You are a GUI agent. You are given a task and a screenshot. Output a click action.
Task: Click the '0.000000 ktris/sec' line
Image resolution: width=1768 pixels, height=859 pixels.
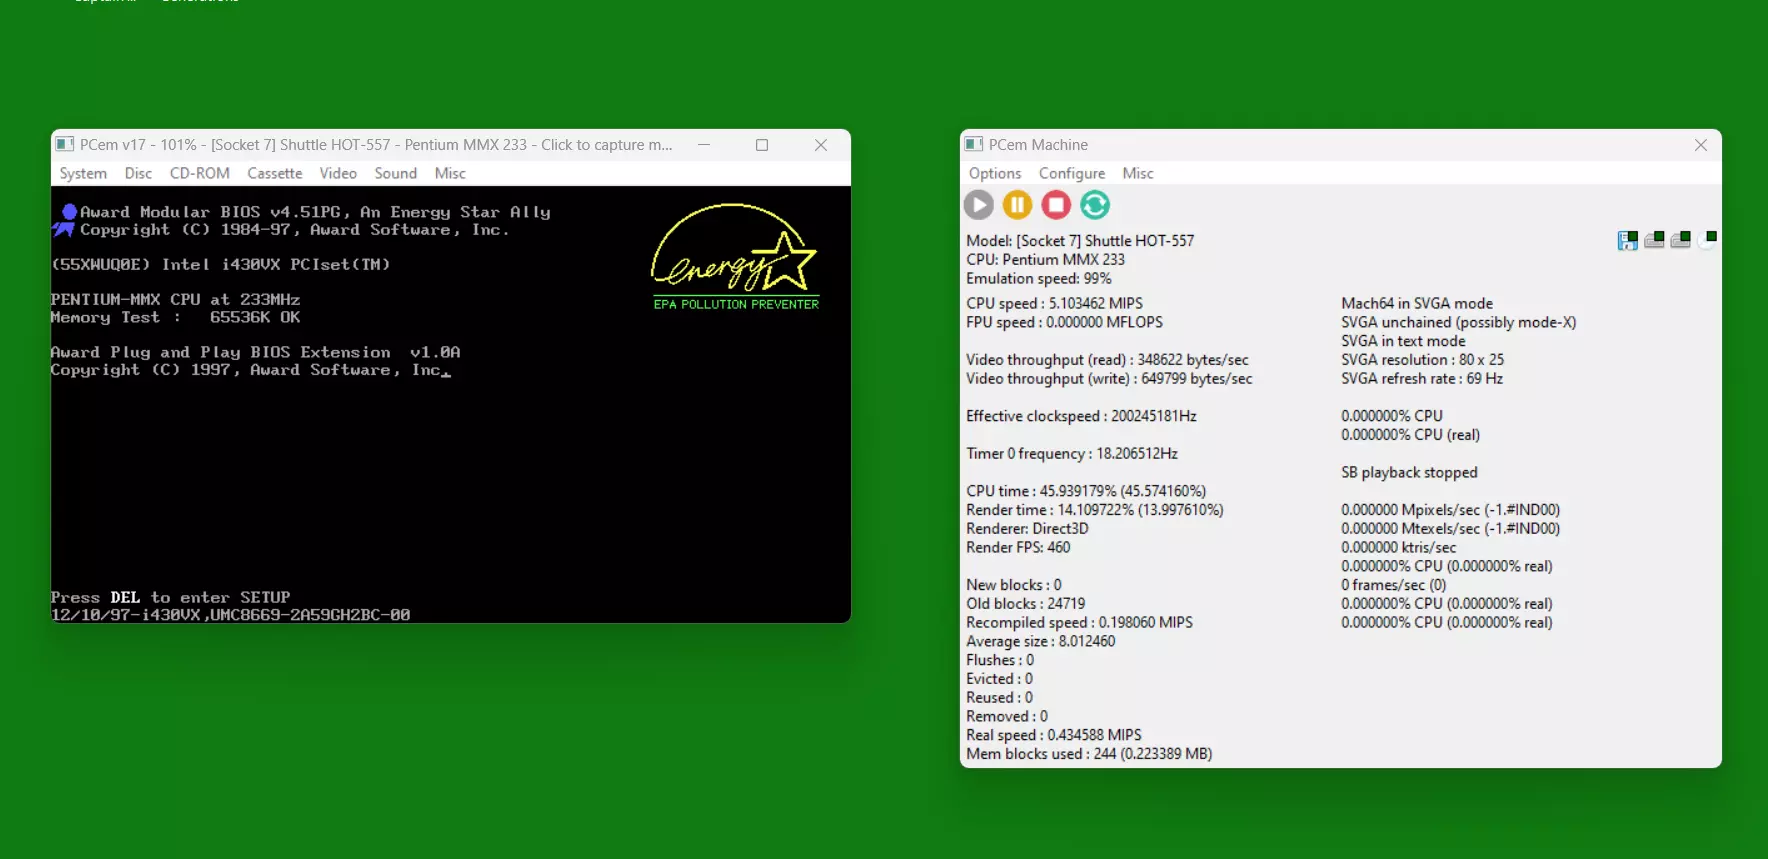click(1398, 547)
